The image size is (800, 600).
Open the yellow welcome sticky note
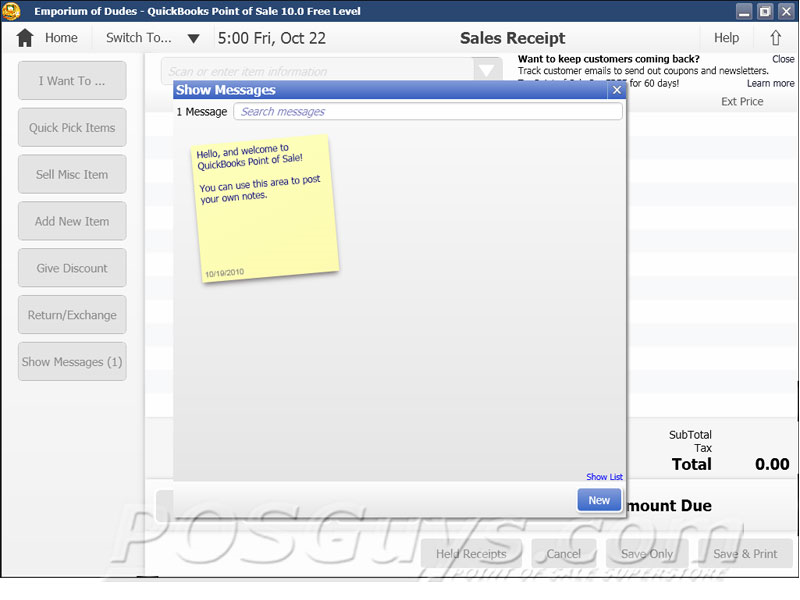coord(266,207)
